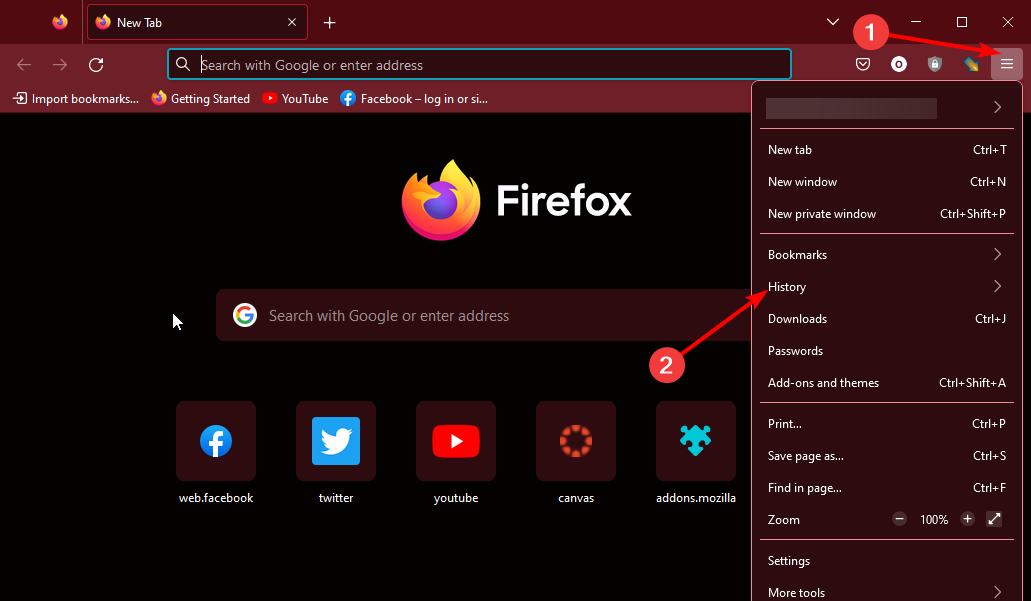The image size is (1031, 601).
Task: Click the address bar search field
Action: (479, 64)
